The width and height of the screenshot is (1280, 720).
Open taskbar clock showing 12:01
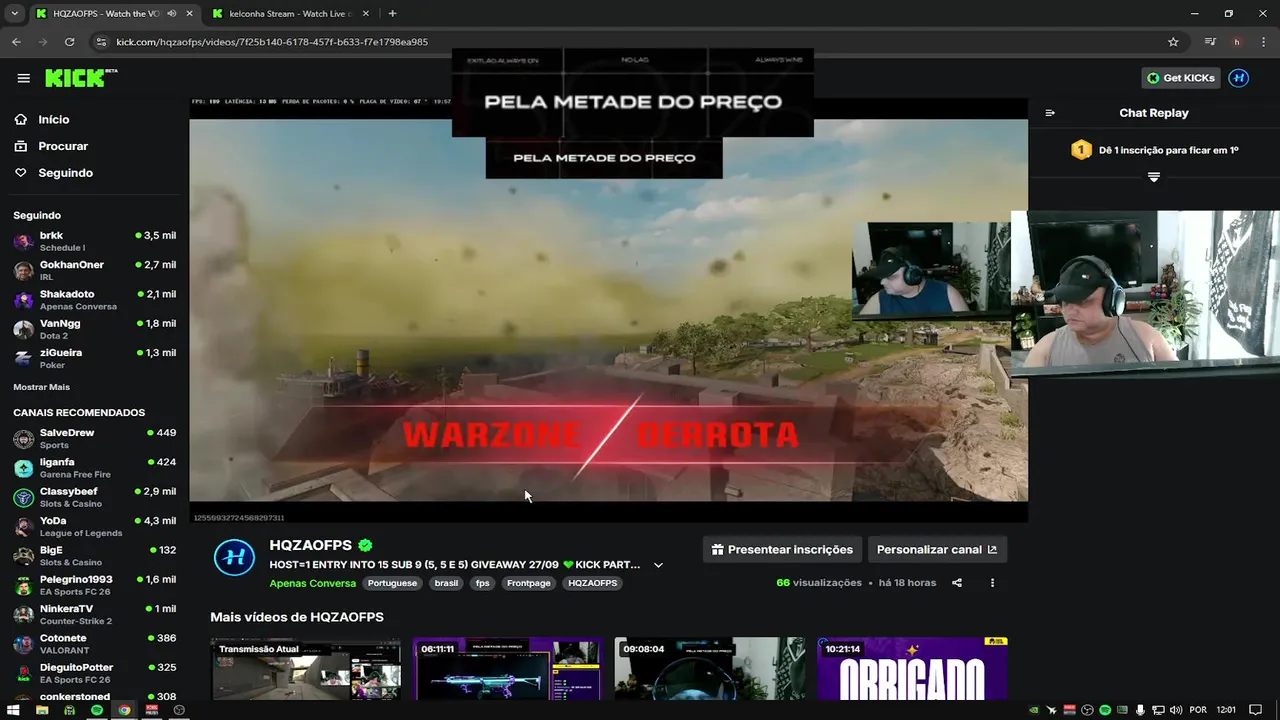click(x=1227, y=710)
